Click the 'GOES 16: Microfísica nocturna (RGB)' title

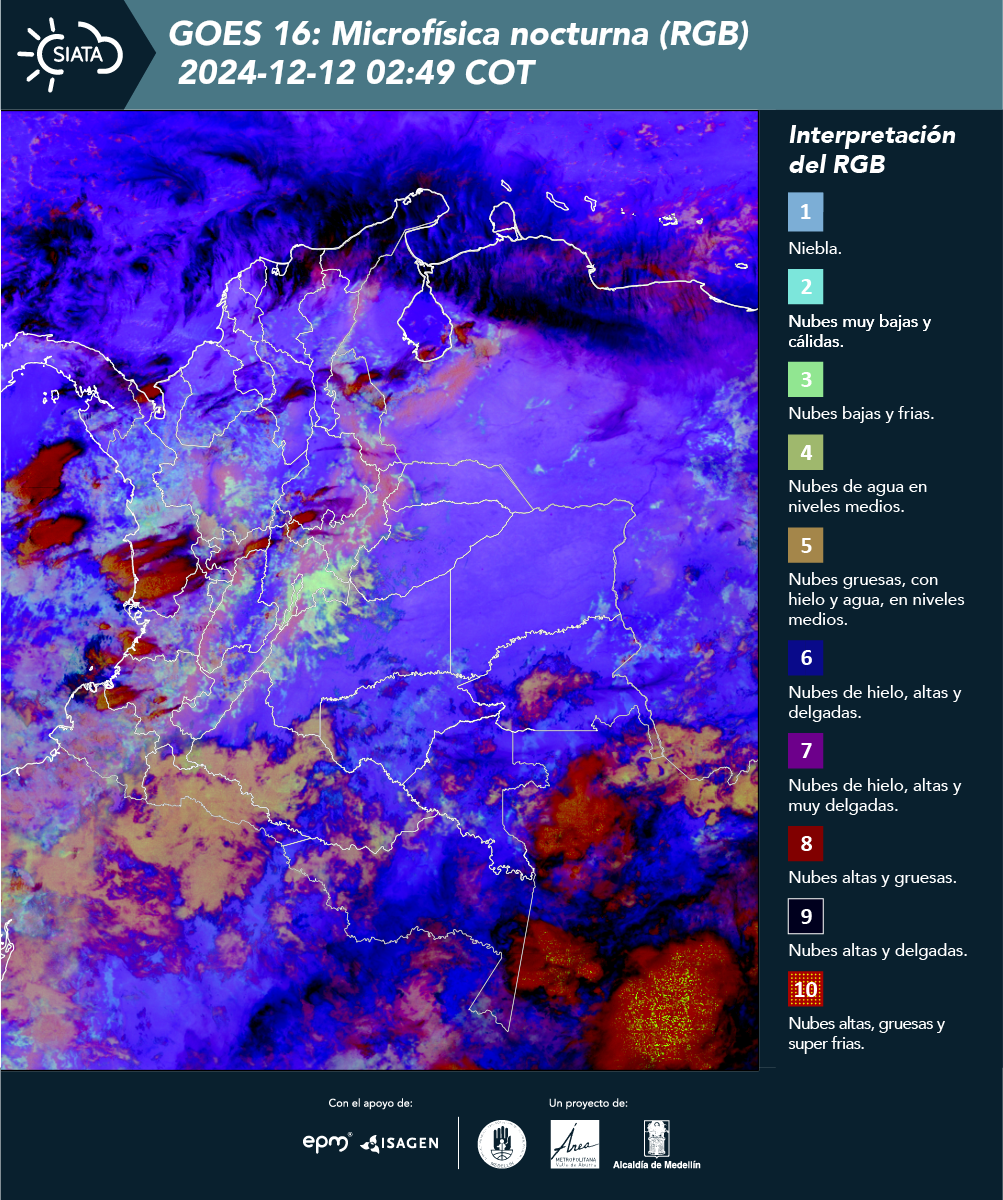[459, 33]
